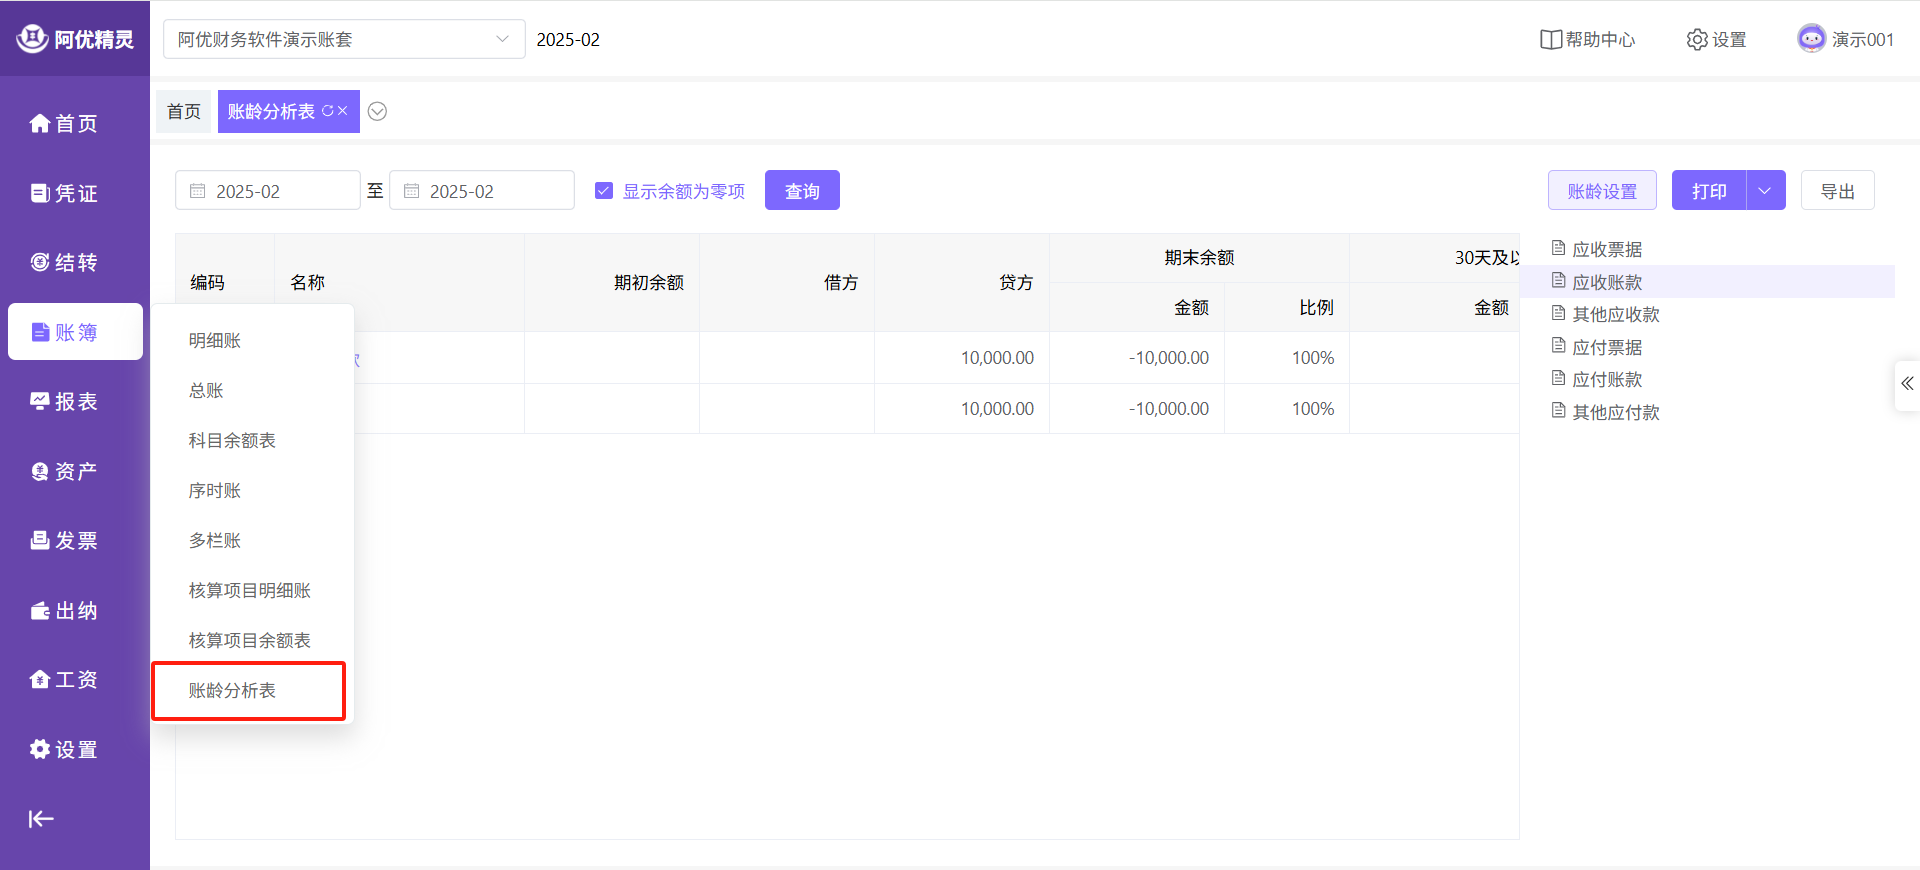Open the 结转 carry-forward sidebar icon
The image size is (1920, 870).
coord(40,262)
